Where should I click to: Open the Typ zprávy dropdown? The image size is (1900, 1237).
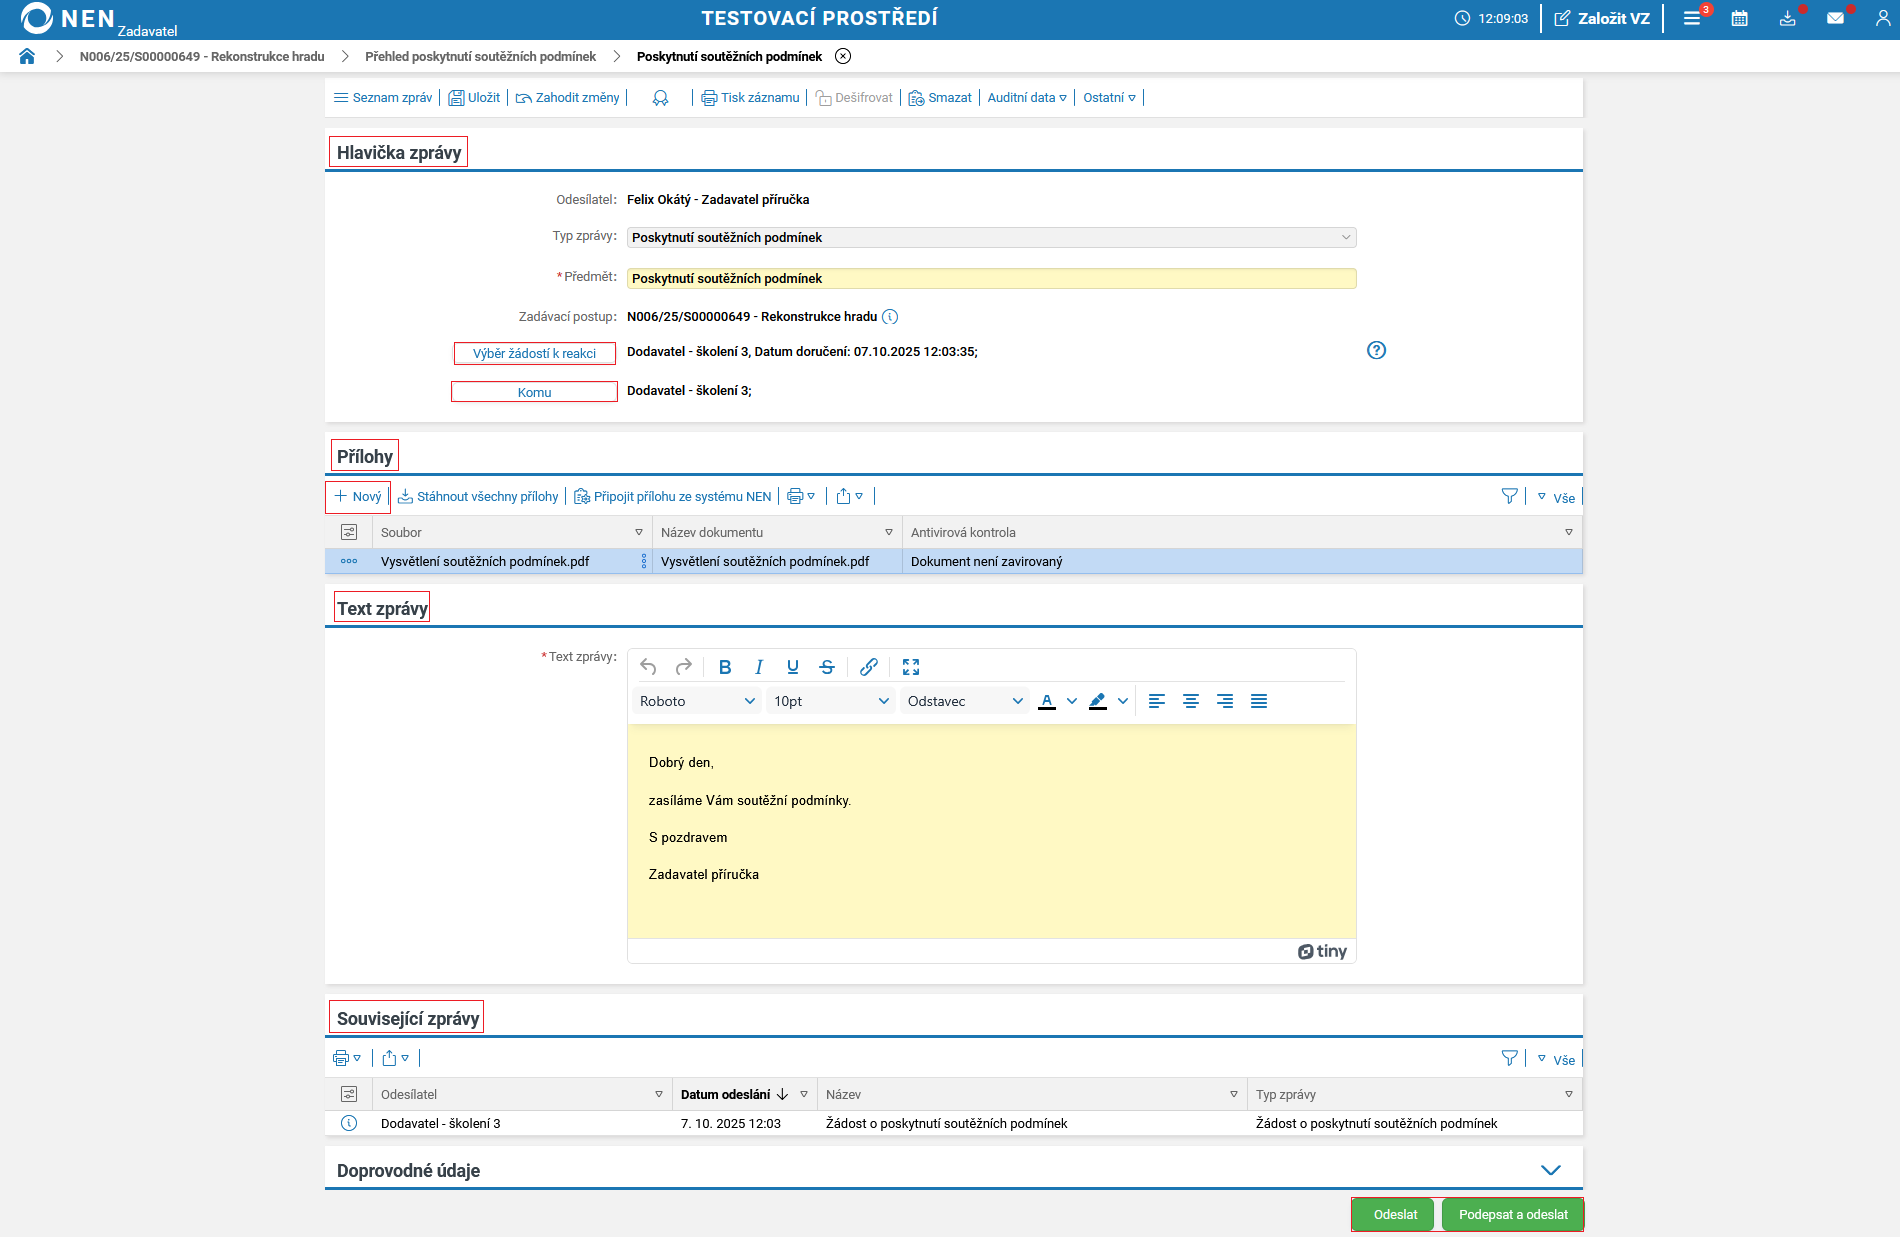[x=991, y=237]
